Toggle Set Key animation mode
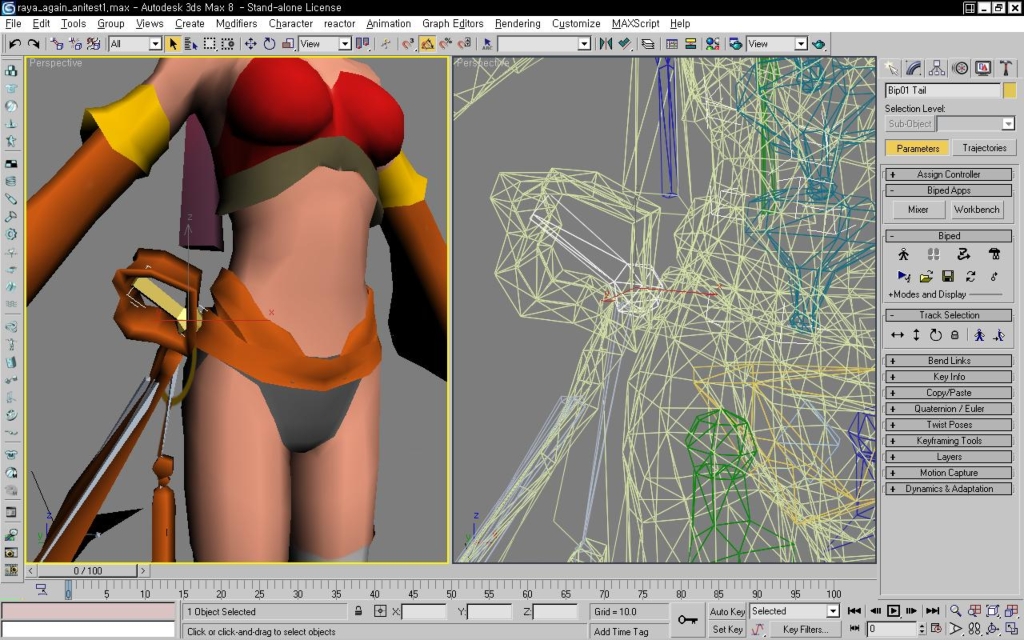Viewport: 1024px width, 640px height. (727, 630)
